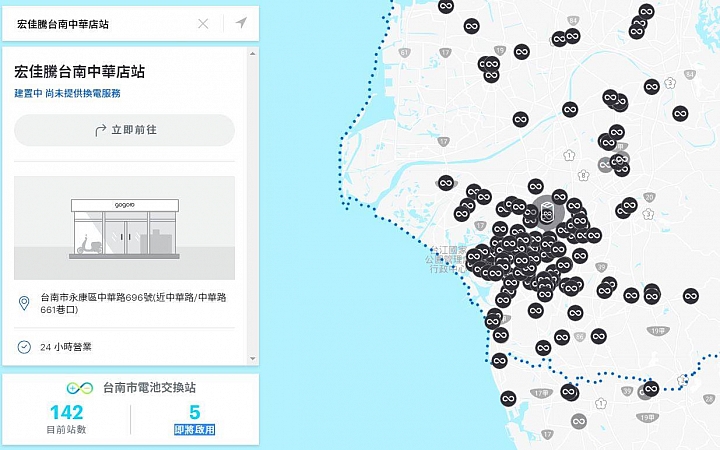Click the green-blue battery swap logo icon
The width and height of the screenshot is (720, 450).
[80, 388]
